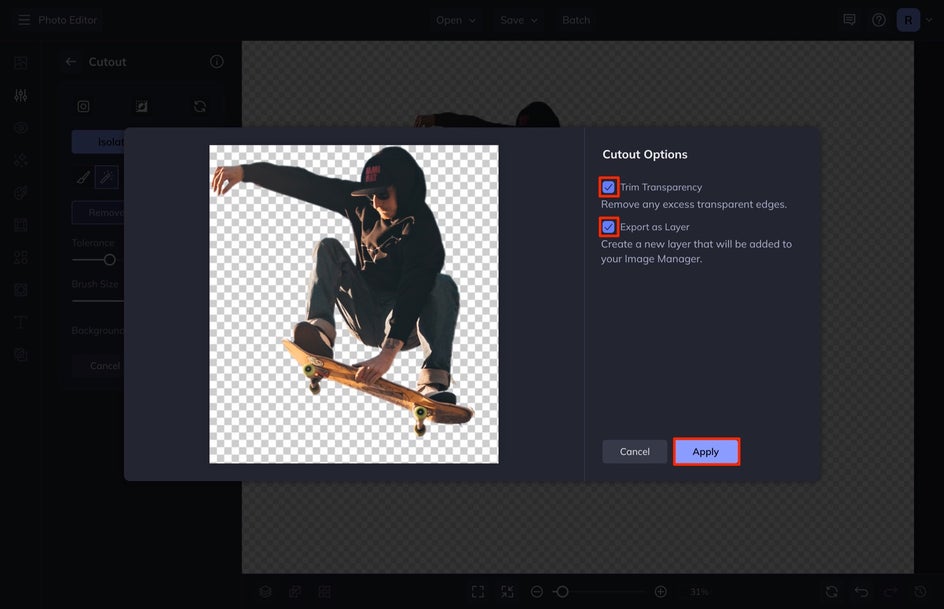Go back with the arrow beside Cutout
The image size is (944, 609).
tap(71, 61)
